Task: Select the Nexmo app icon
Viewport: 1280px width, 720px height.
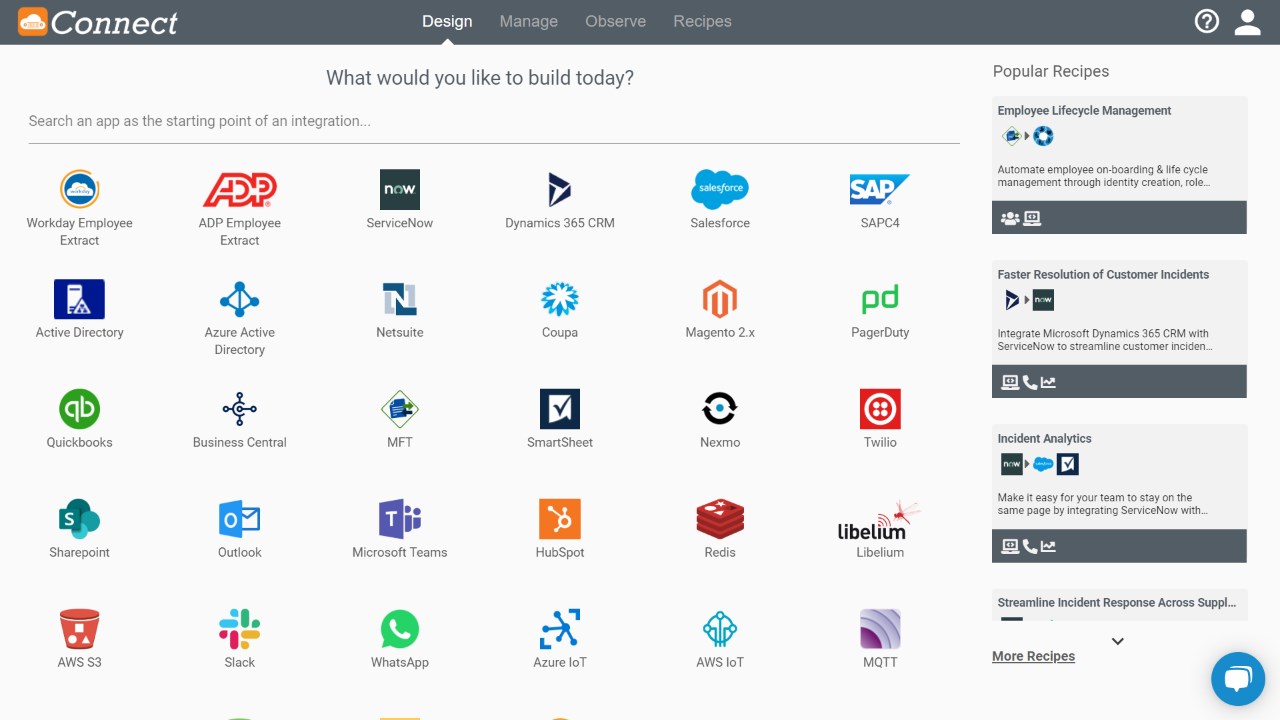Action: click(719, 409)
